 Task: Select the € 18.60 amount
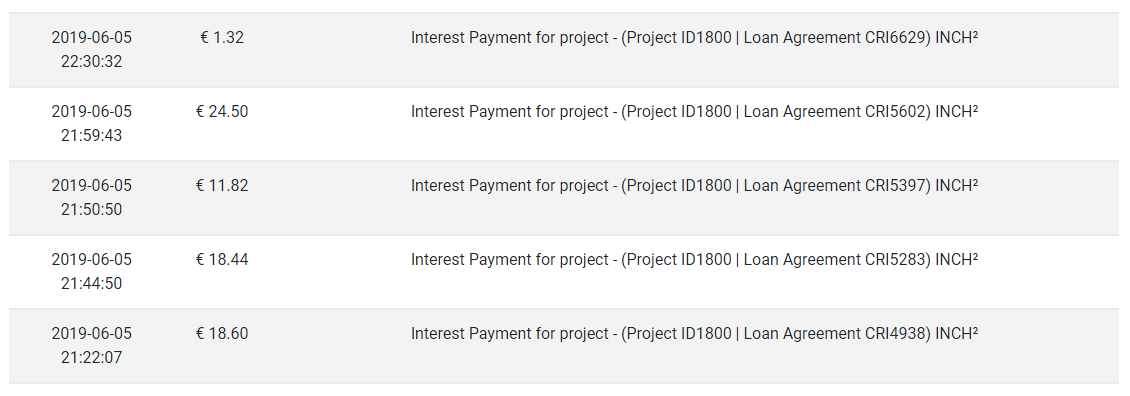(222, 333)
